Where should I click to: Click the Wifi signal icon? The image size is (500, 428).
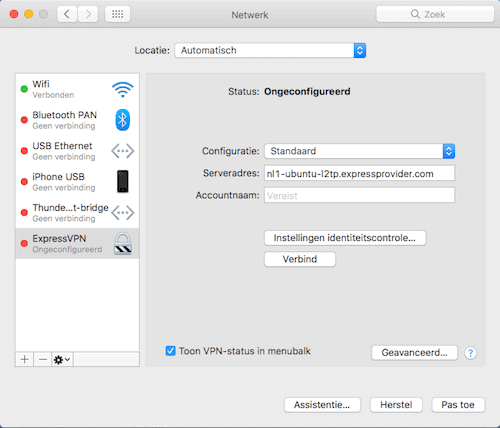[x=123, y=89]
